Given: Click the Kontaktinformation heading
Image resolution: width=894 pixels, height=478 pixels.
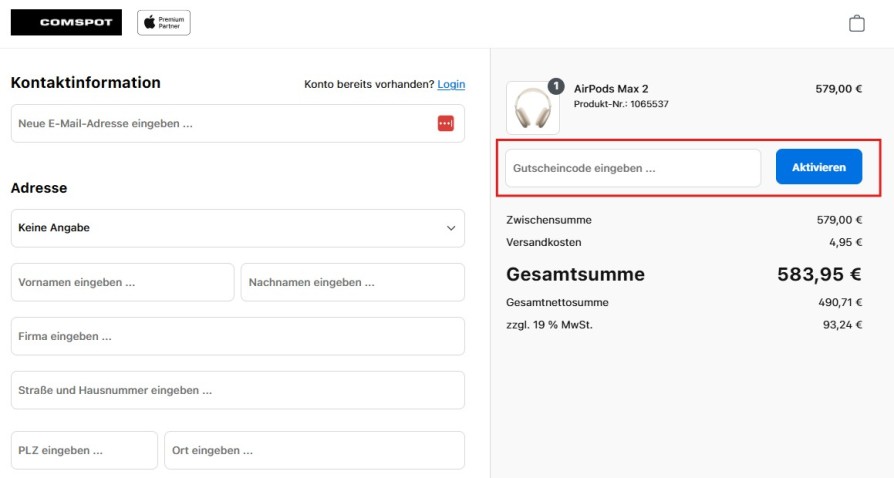Looking at the screenshot, I should click(86, 83).
